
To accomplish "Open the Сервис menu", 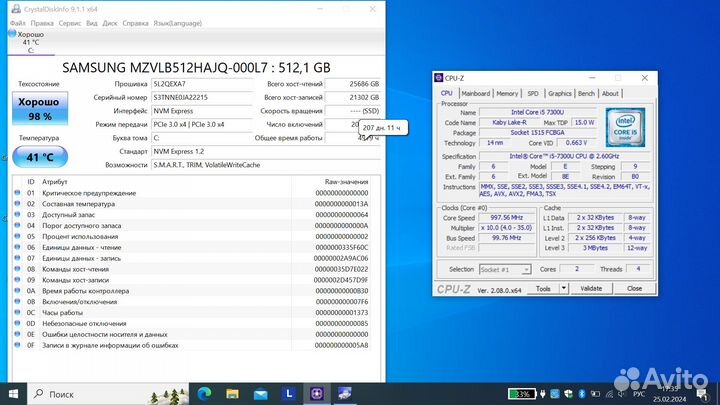I will pos(70,23).
